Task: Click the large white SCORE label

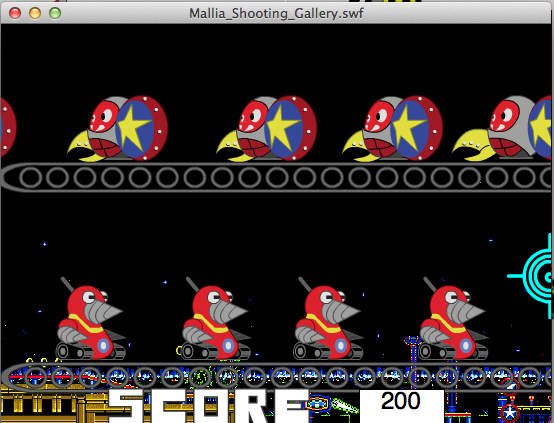Action: [208, 406]
